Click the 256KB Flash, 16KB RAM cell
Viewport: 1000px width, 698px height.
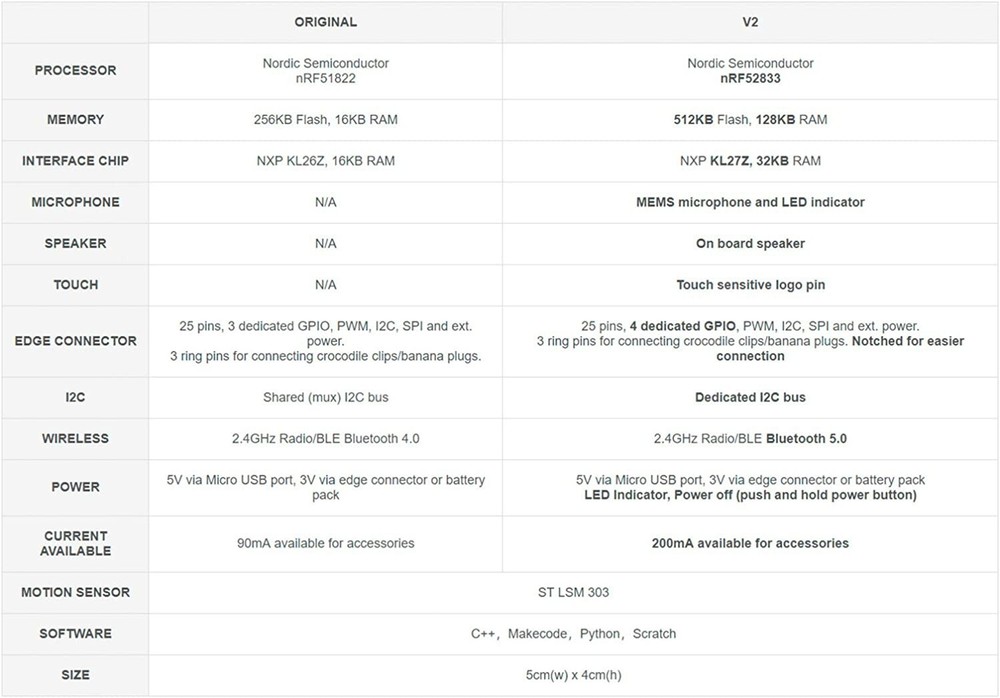point(325,120)
